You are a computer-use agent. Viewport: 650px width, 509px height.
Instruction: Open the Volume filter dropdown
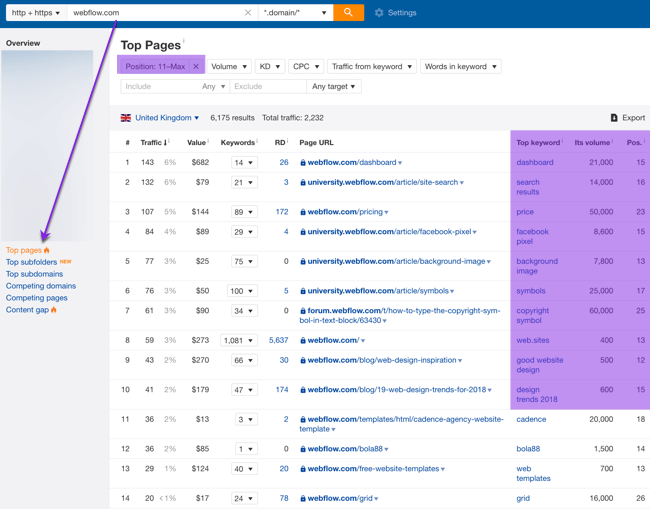click(x=229, y=67)
